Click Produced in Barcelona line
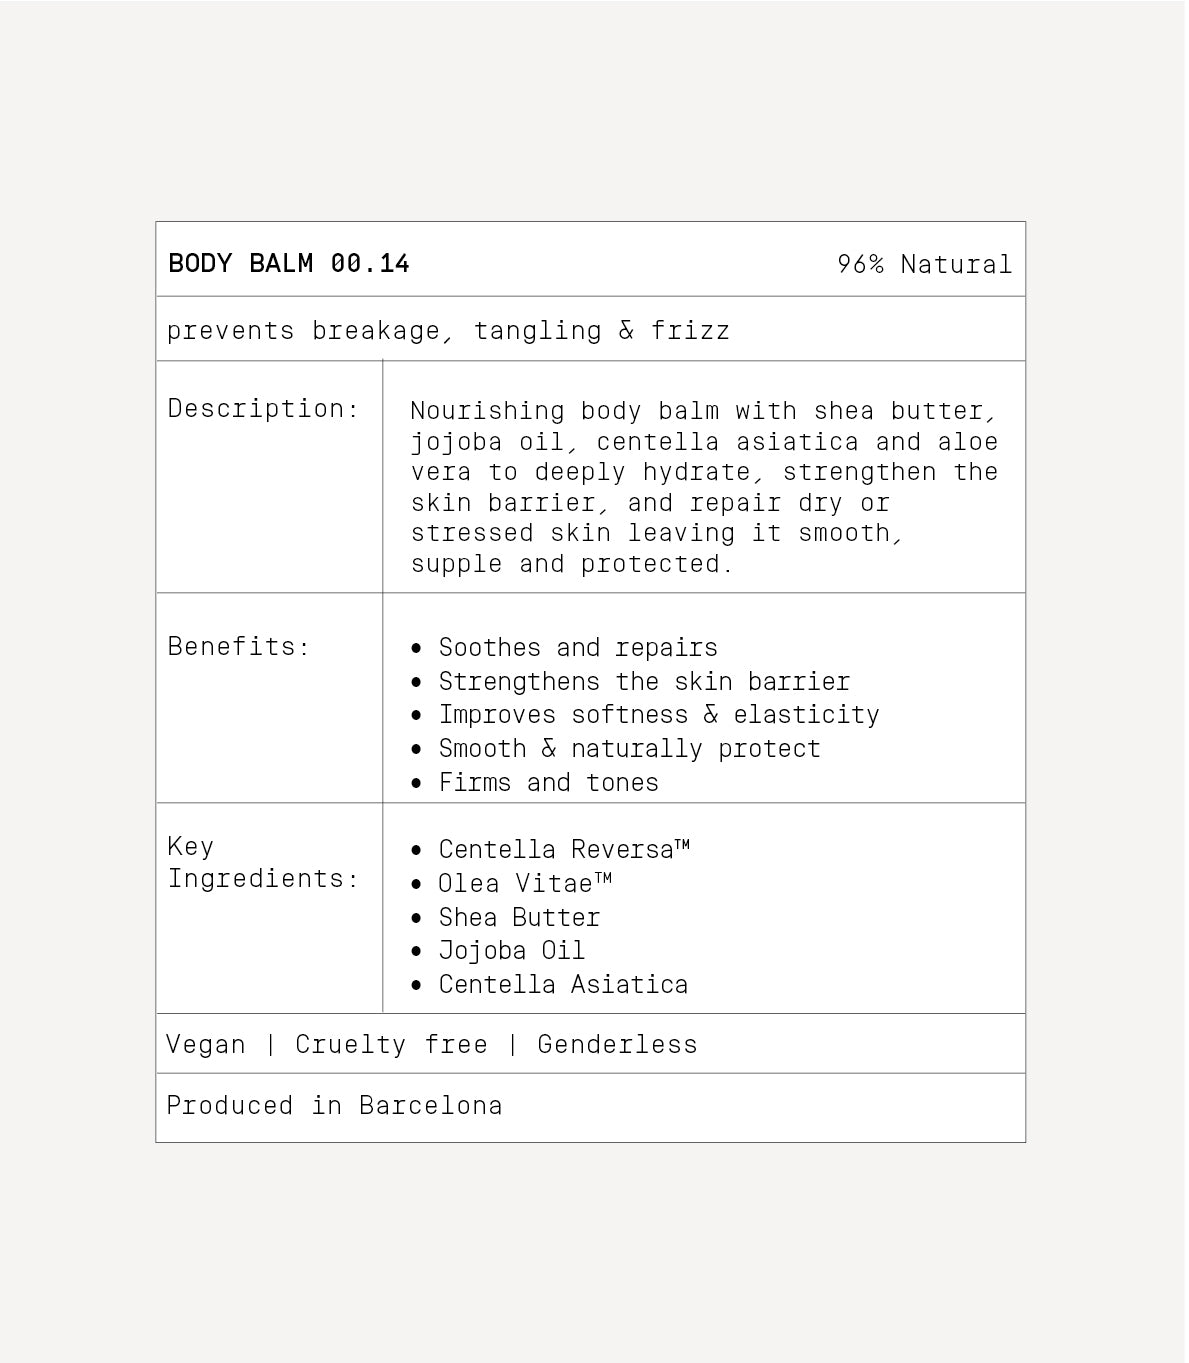The width and height of the screenshot is (1189, 1363). (334, 1106)
